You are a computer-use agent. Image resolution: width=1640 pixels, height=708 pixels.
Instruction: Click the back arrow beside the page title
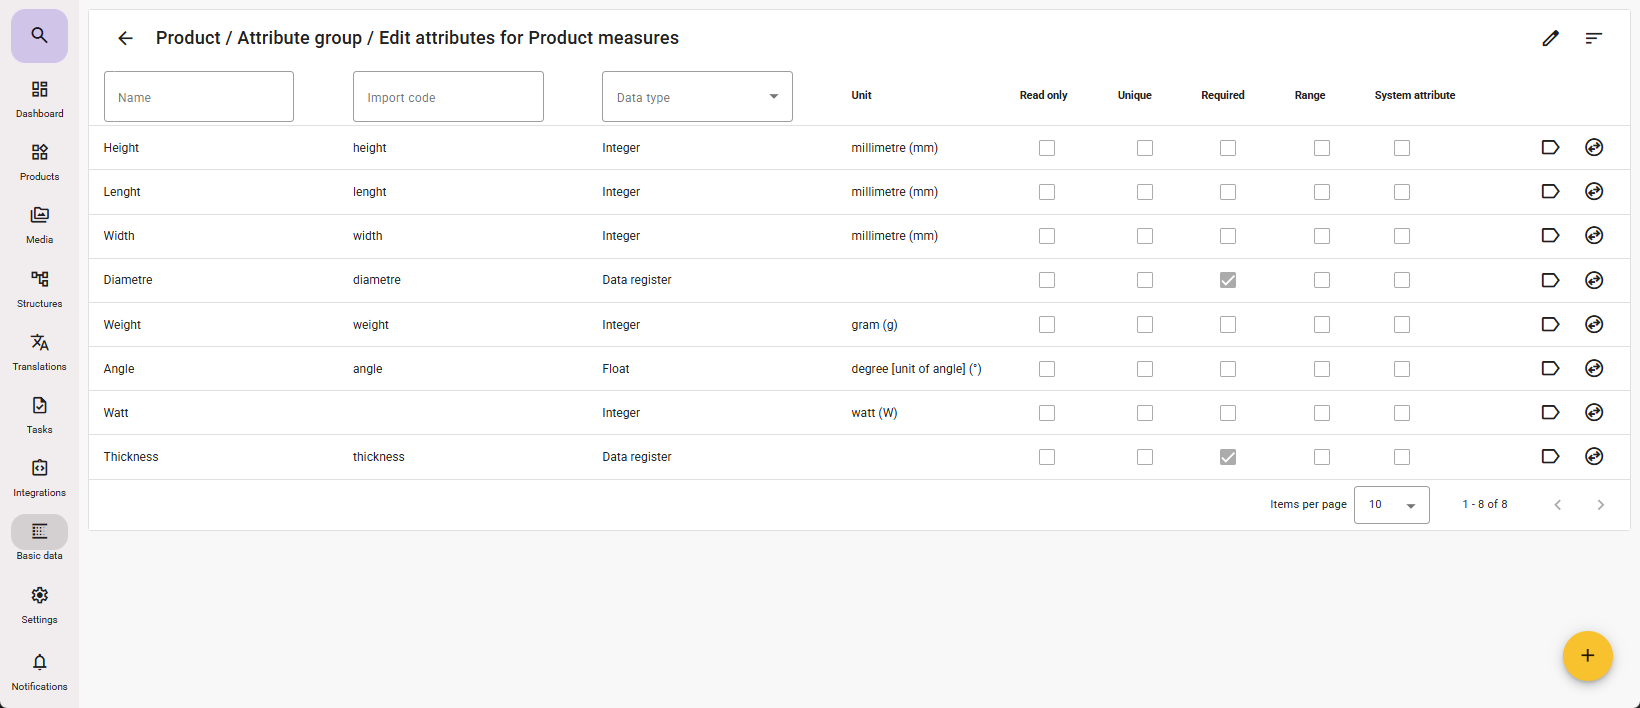pos(125,38)
